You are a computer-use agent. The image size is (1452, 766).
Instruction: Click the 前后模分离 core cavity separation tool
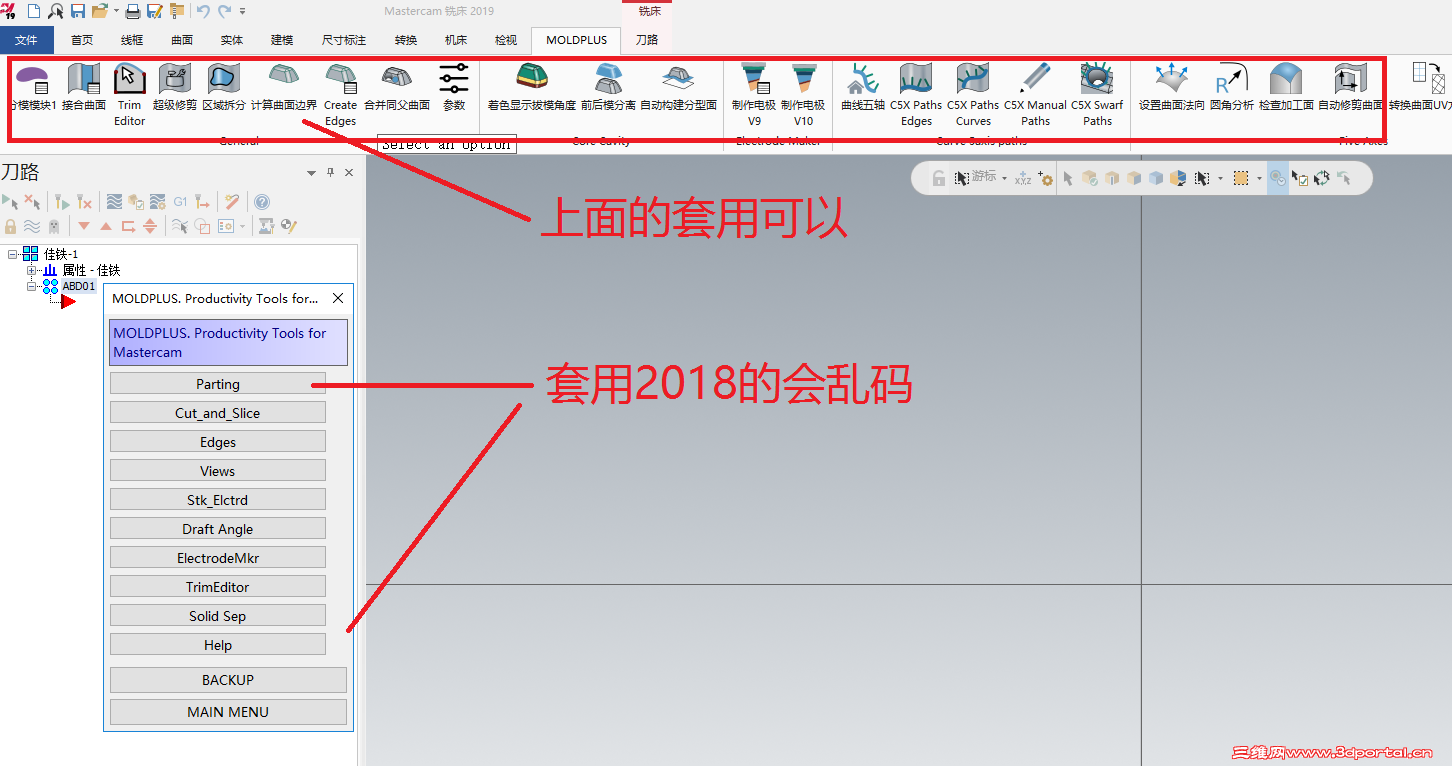coord(608,87)
